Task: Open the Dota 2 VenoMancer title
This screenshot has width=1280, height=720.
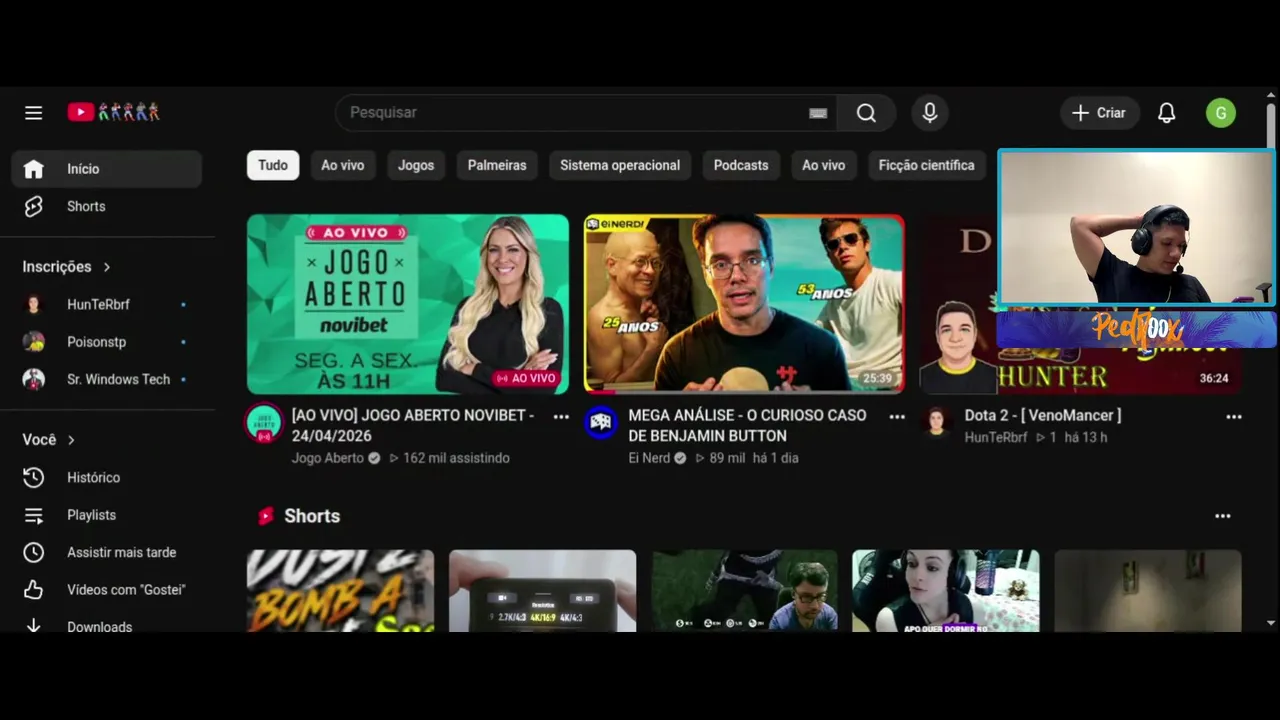Action: 1043,415
